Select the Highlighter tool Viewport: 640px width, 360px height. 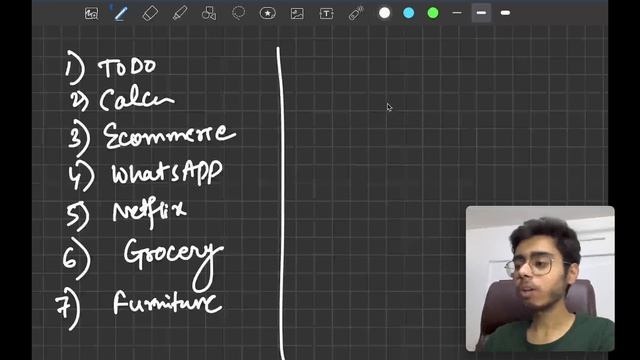[180, 13]
